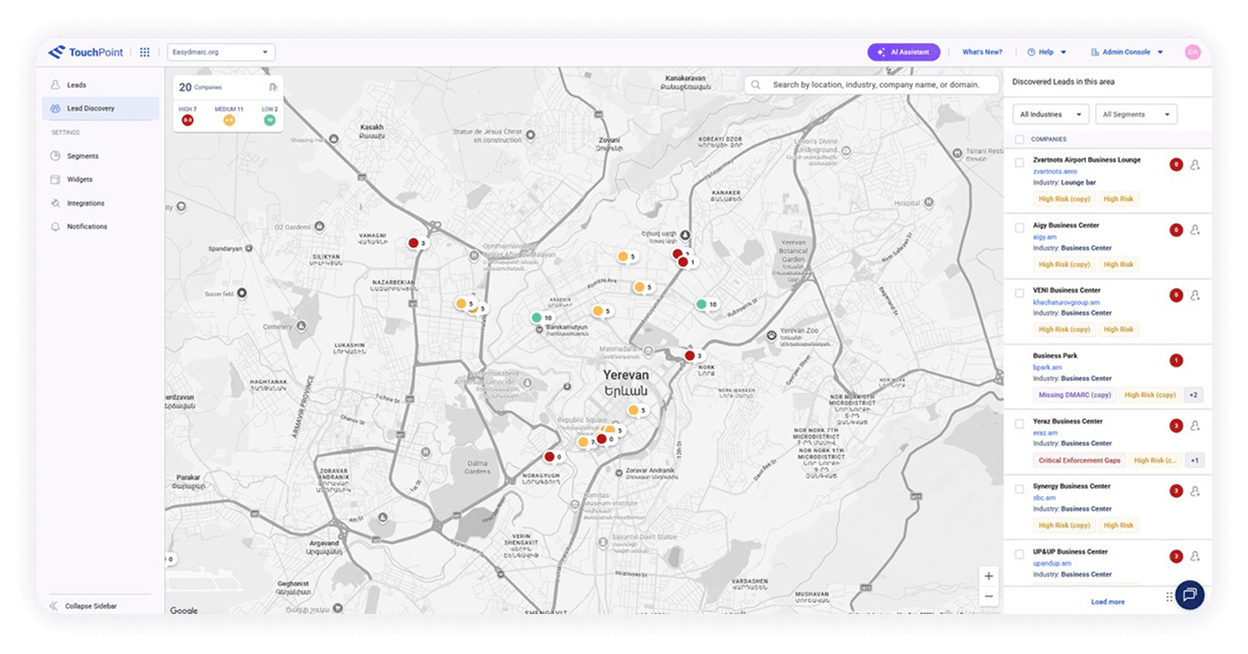The height and width of the screenshot is (654, 1248).
Task: Click the drag-dots handle beside chat widget
Action: point(1169,597)
